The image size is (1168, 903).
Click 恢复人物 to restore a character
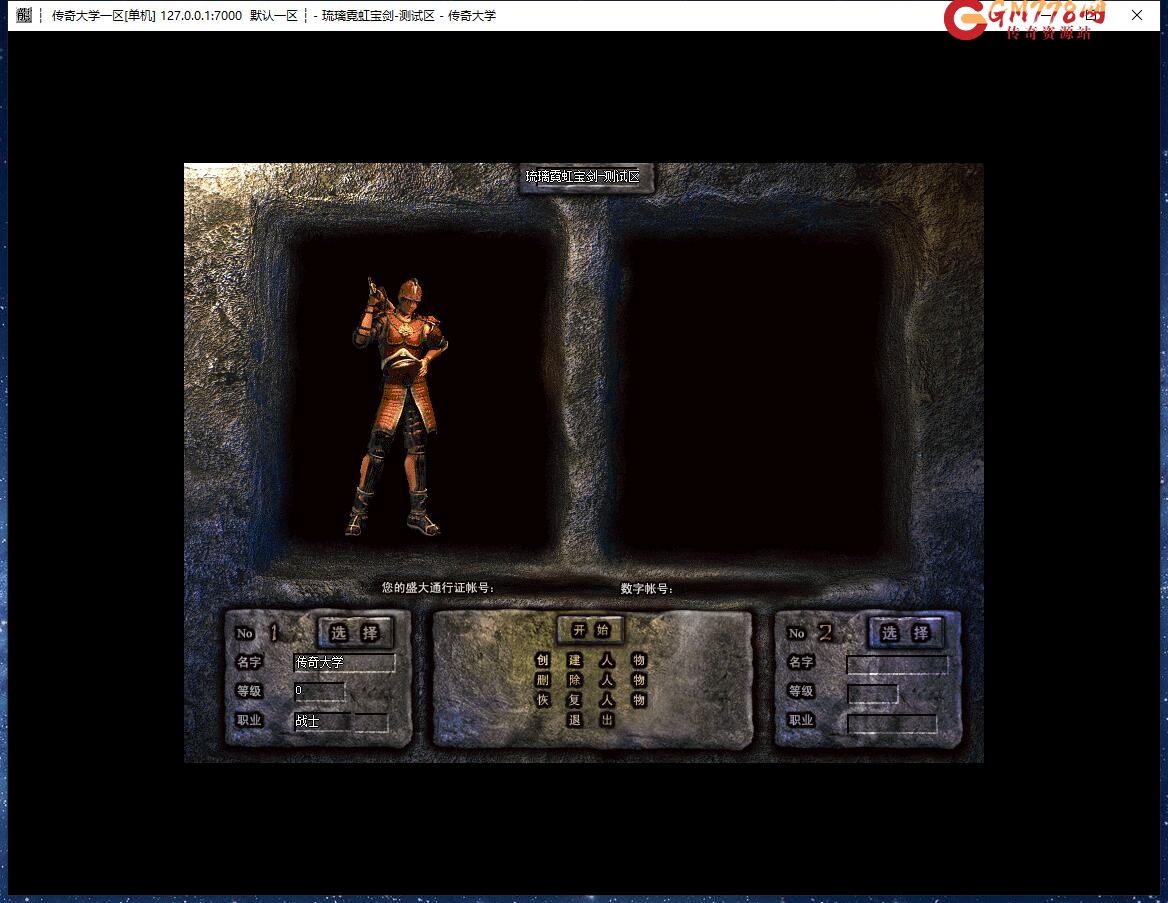point(591,700)
